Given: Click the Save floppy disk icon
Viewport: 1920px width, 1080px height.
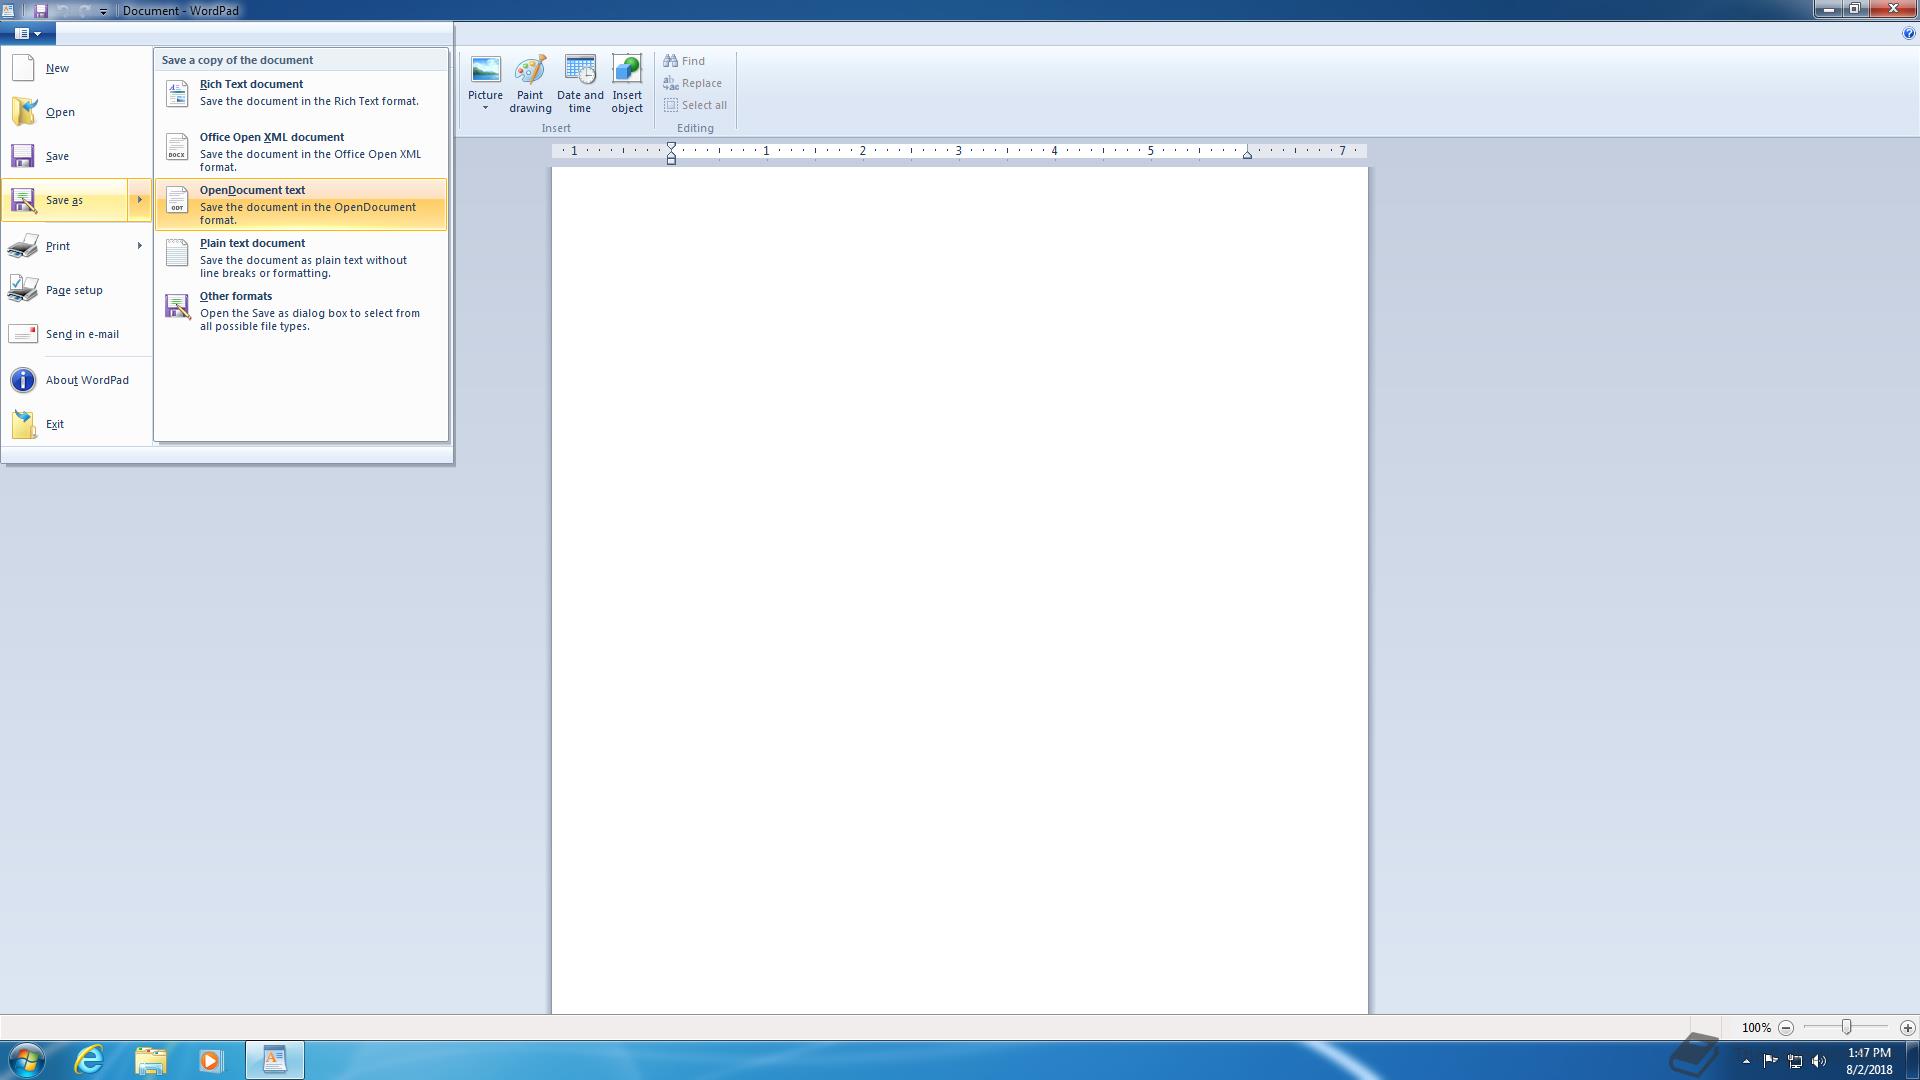Looking at the screenshot, I should click(x=23, y=156).
